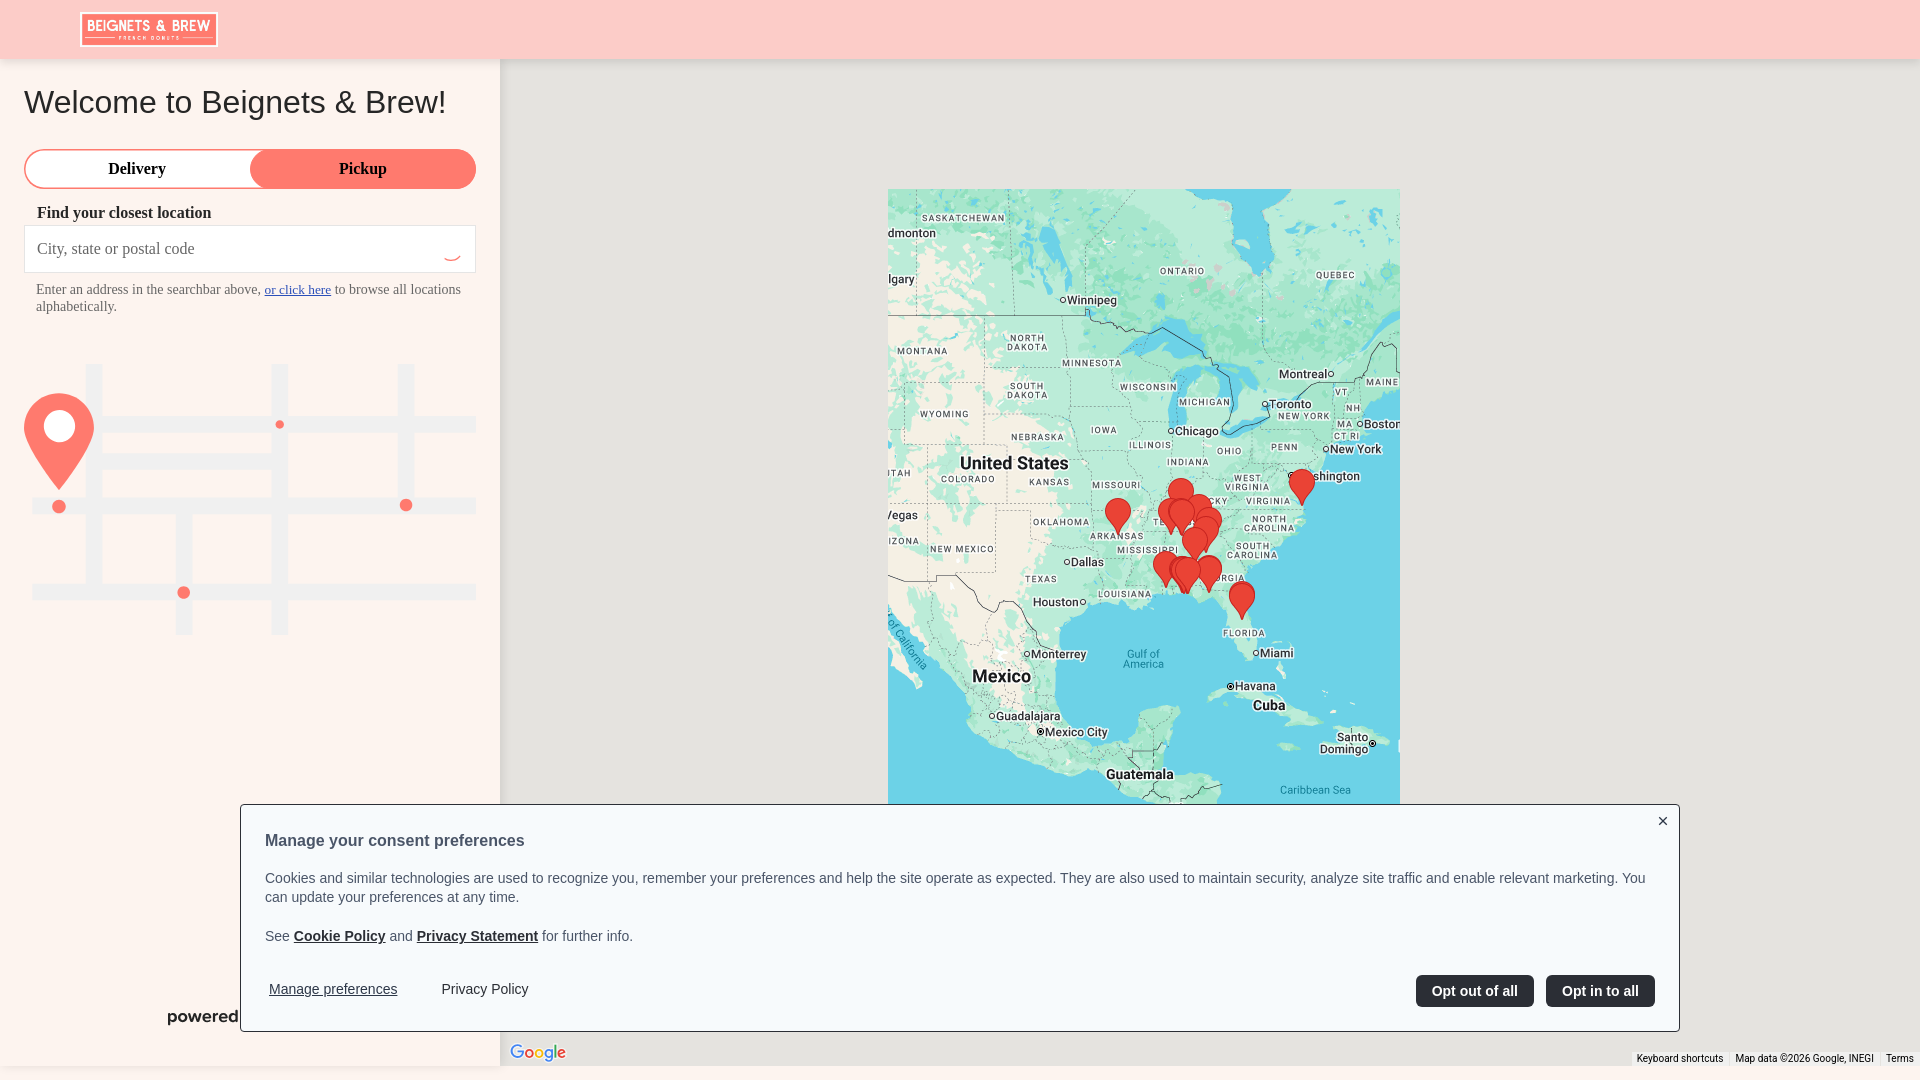Click the 'Cuba' map label
Image resolution: width=1920 pixels, height=1080 pixels.
pos(1269,705)
